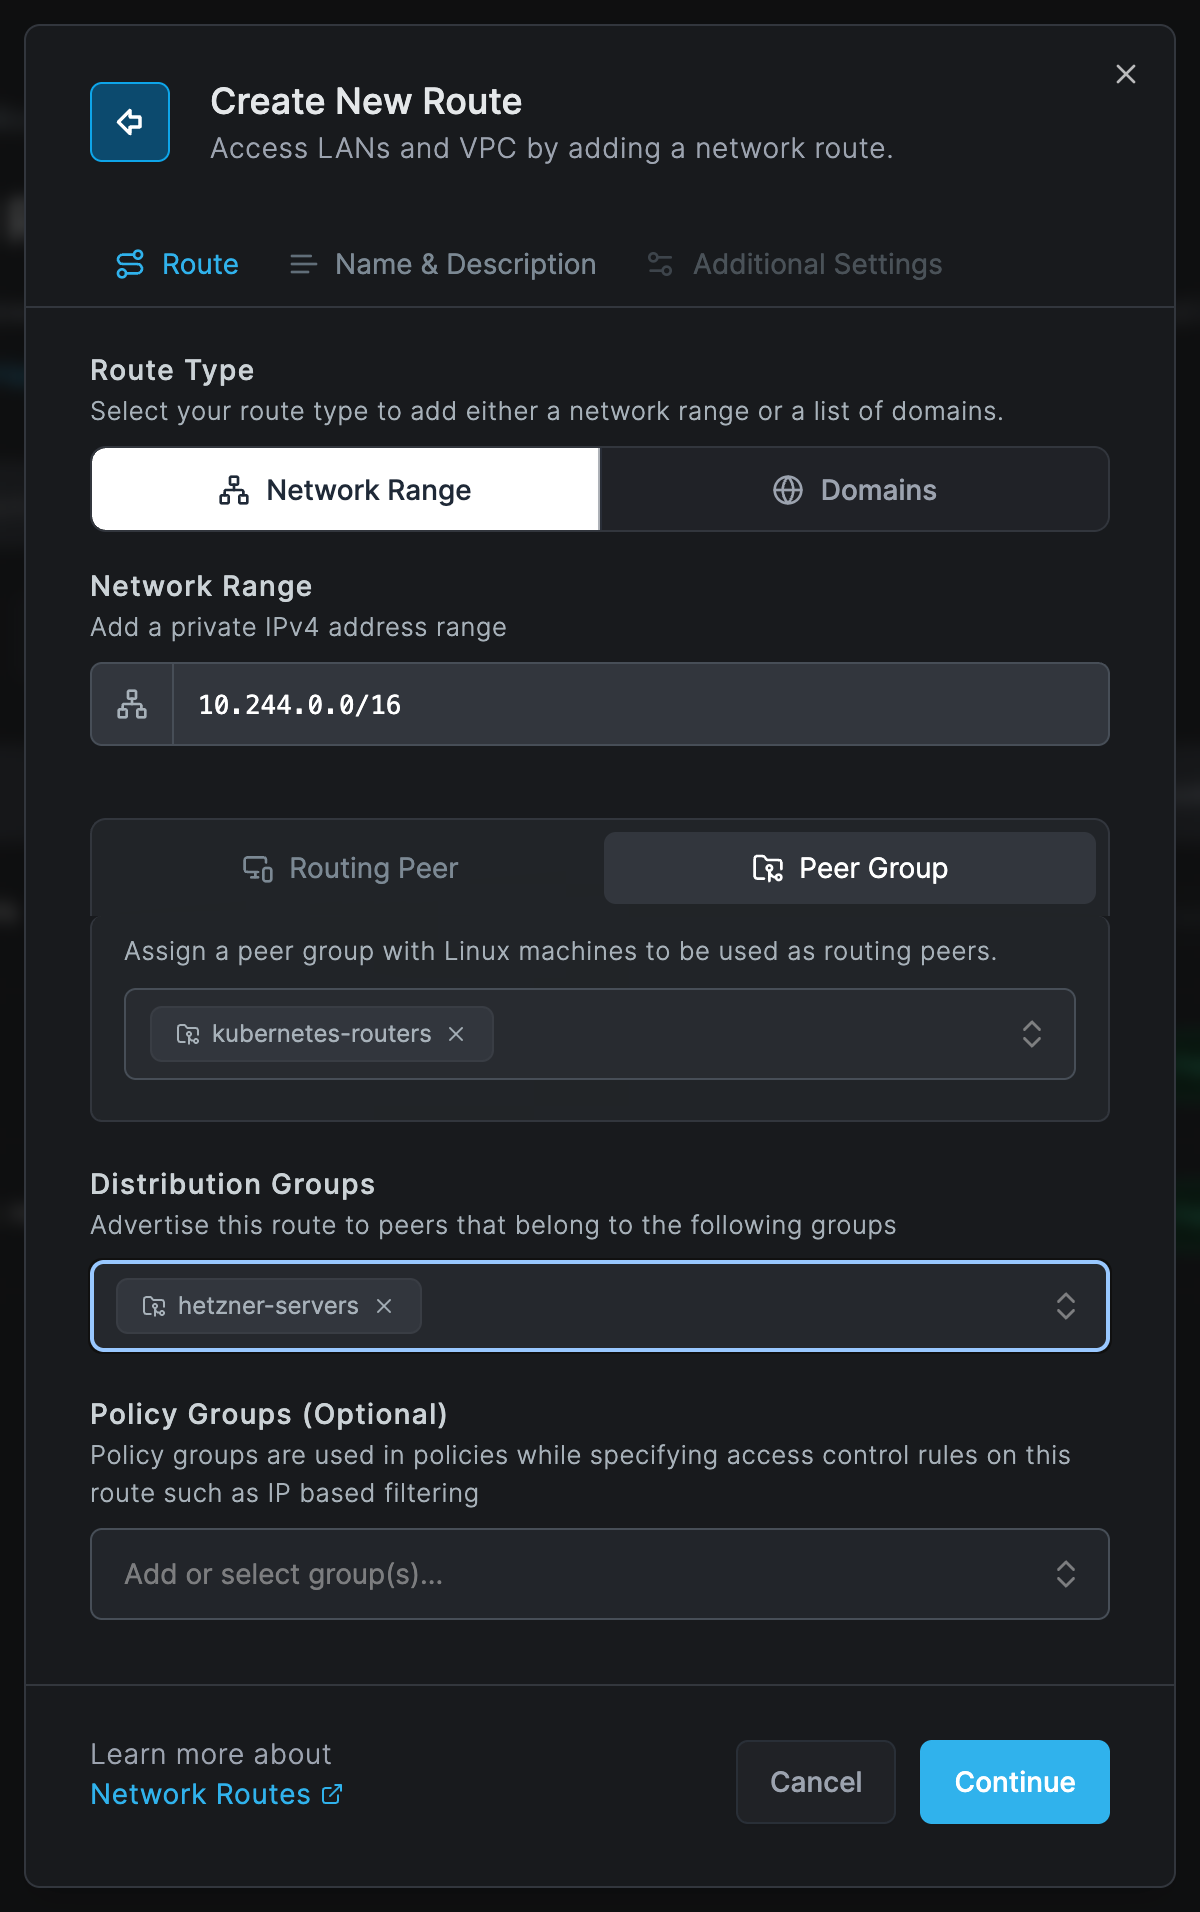This screenshot has width=1200, height=1912.
Task: Click the route arrow icon in the header
Action: (130, 122)
